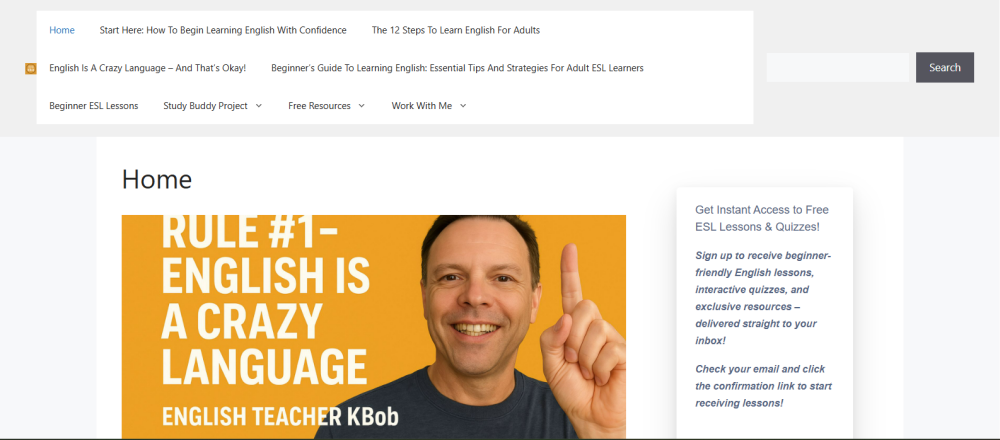Expand the Work With Me dropdown arrow
The image size is (1000, 440).
coord(463,106)
